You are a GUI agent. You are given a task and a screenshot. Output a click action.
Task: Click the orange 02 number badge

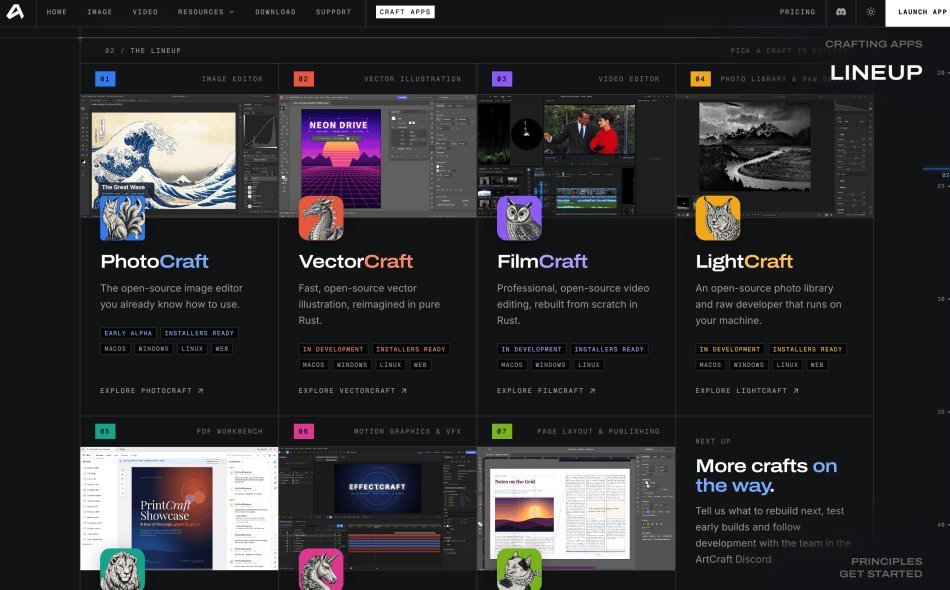(x=304, y=79)
